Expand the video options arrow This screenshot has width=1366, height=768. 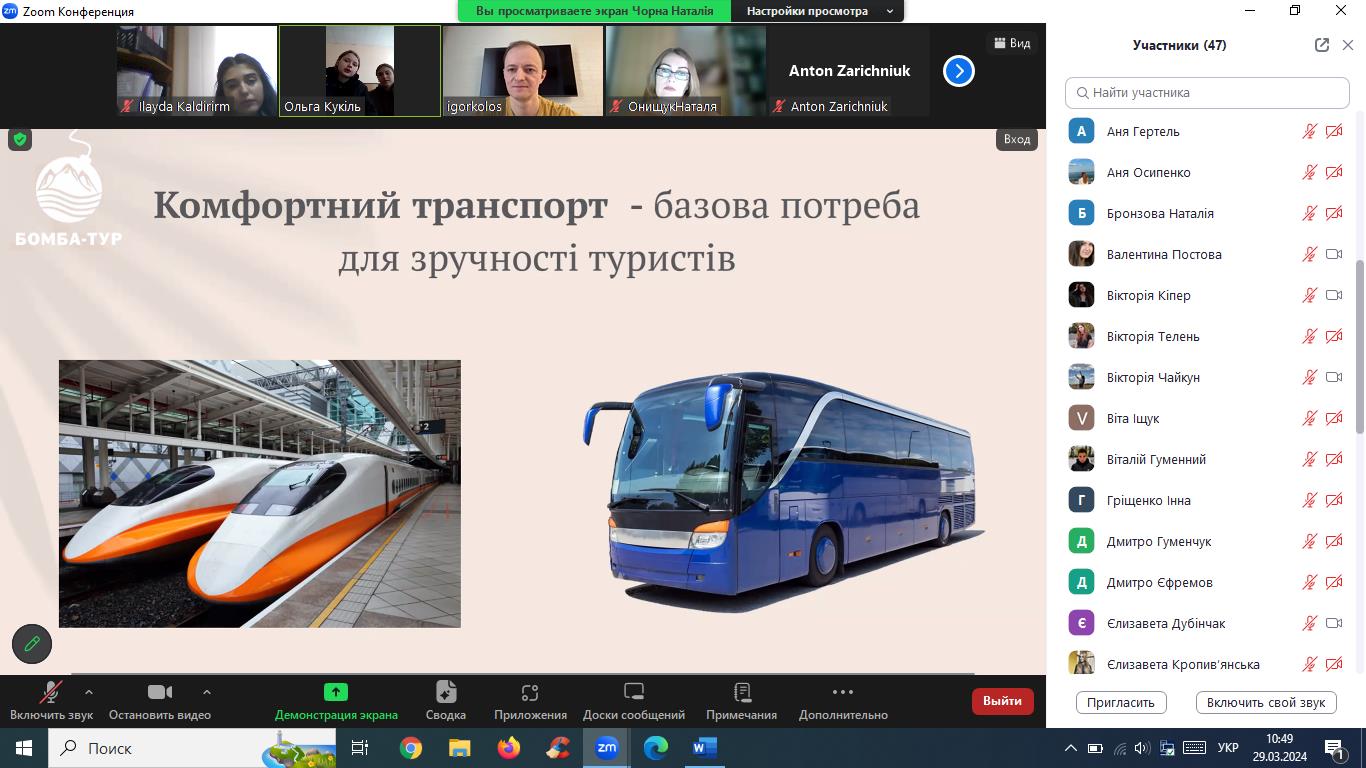point(207,691)
